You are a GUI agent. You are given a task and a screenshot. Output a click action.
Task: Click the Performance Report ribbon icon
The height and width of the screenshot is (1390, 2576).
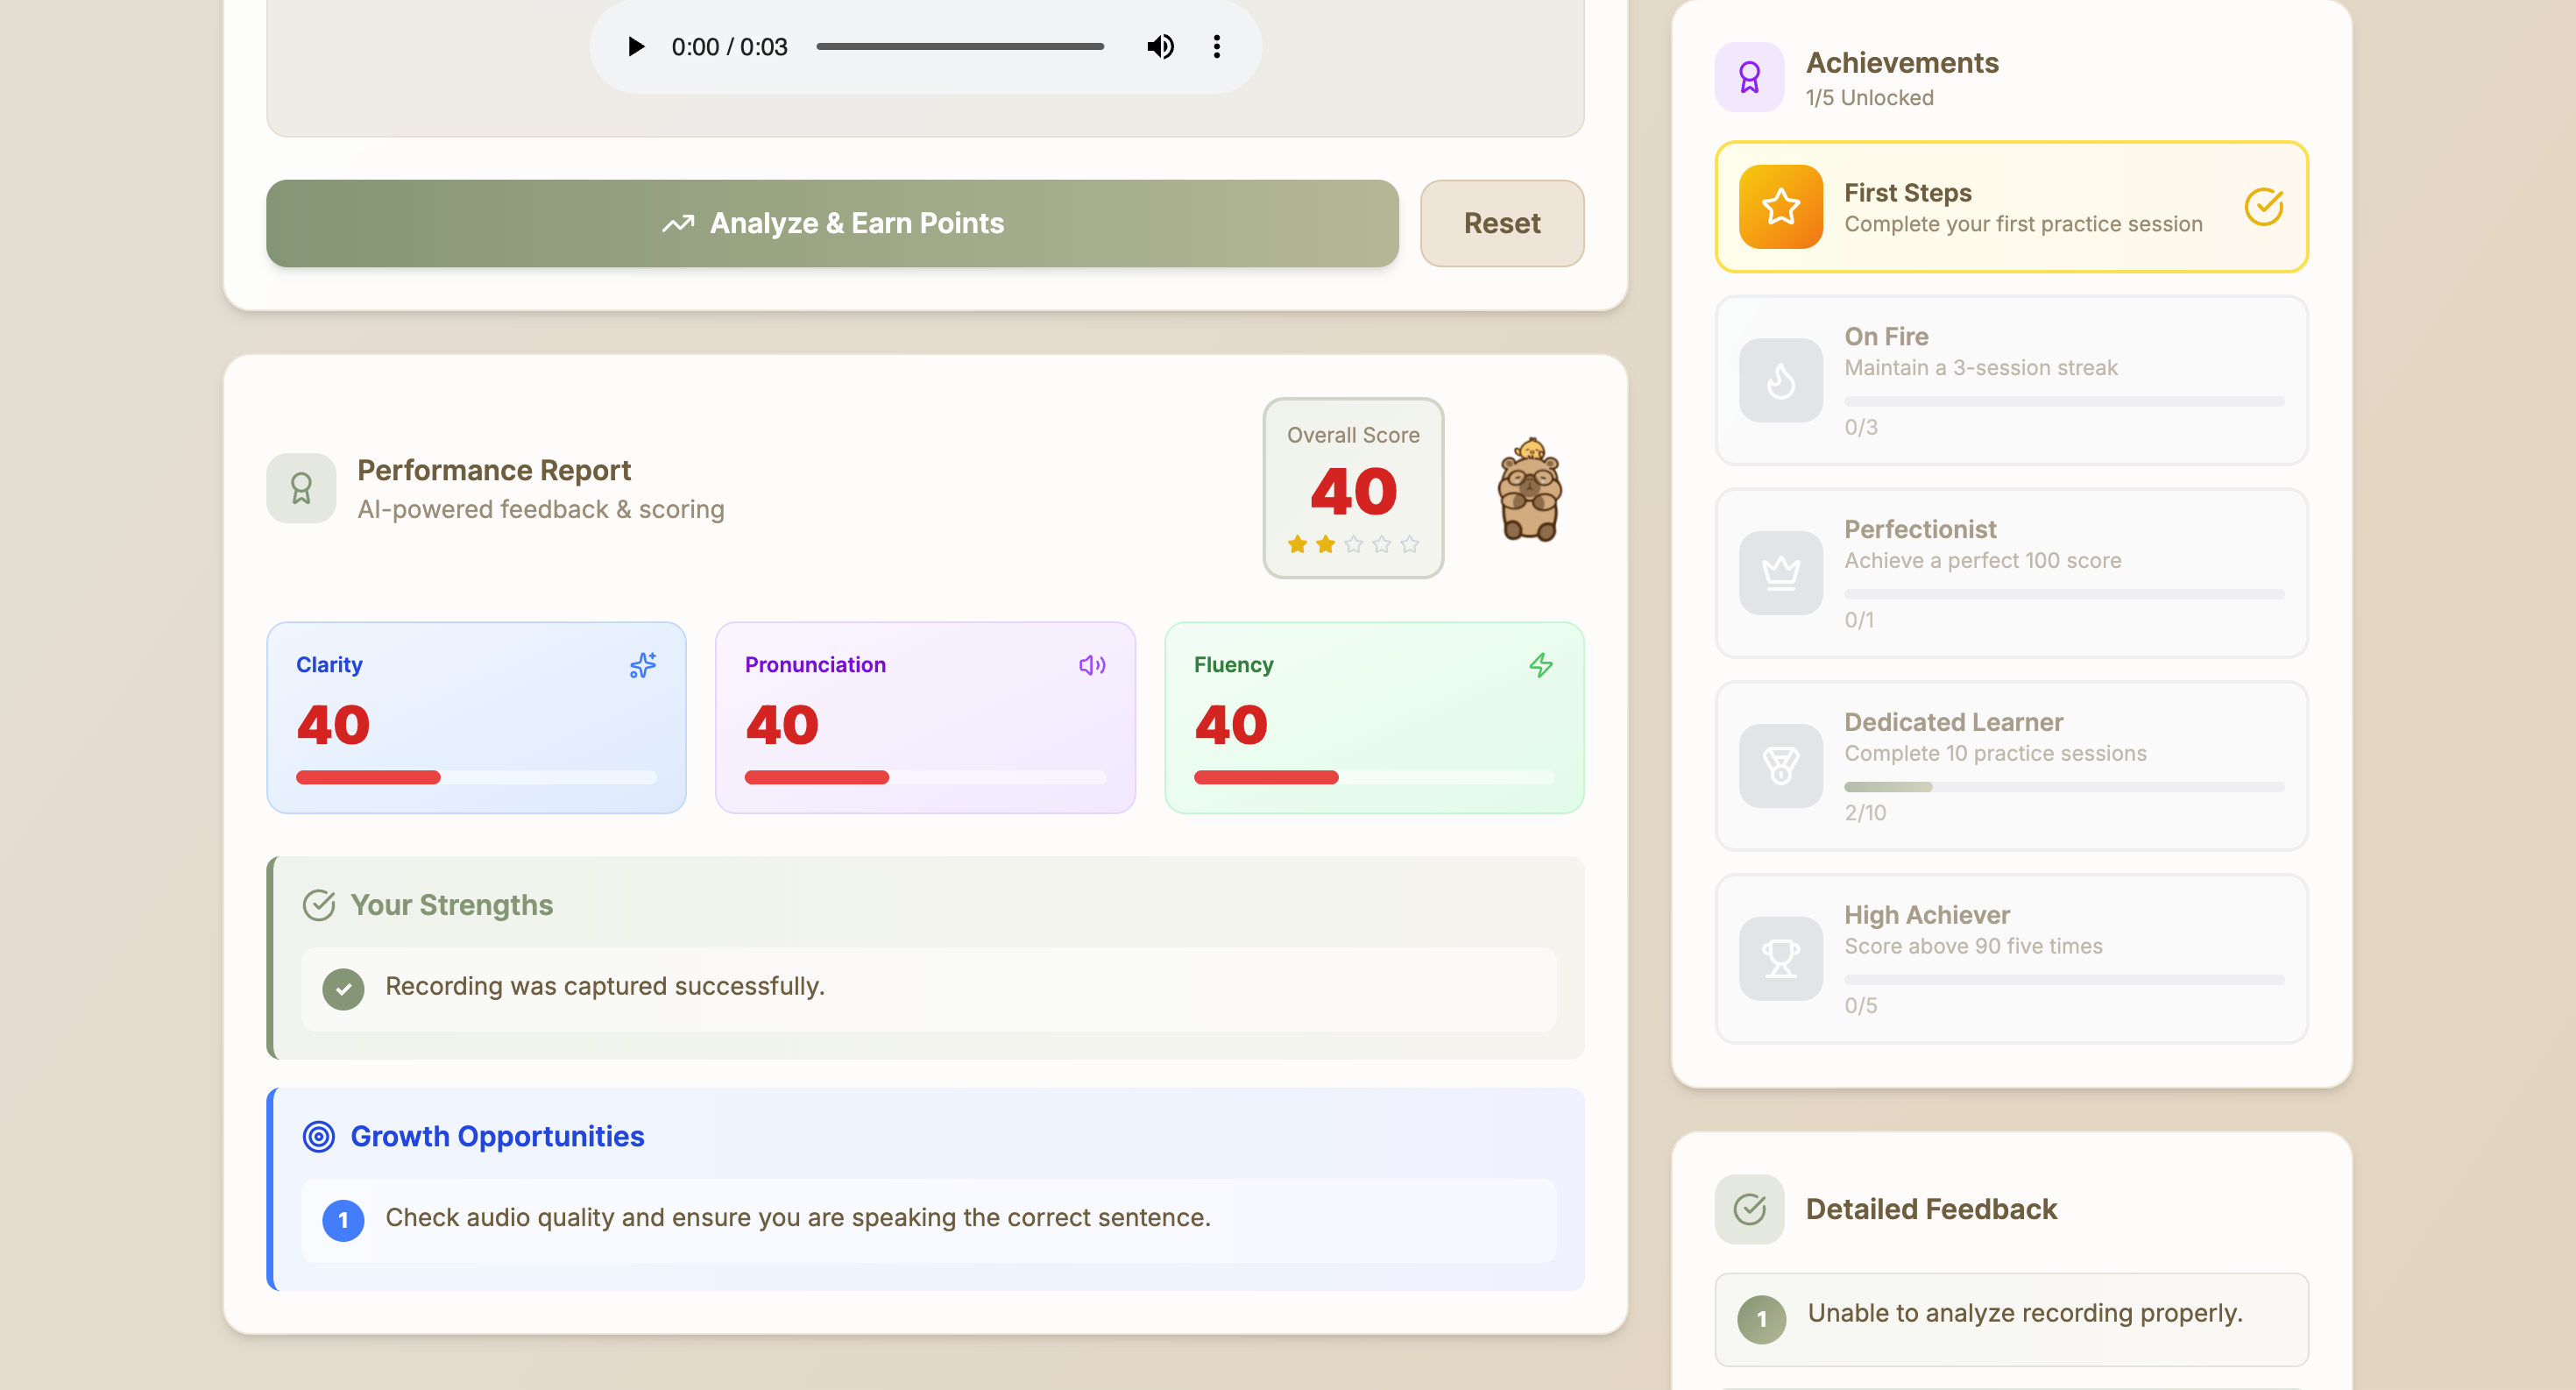click(x=301, y=488)
